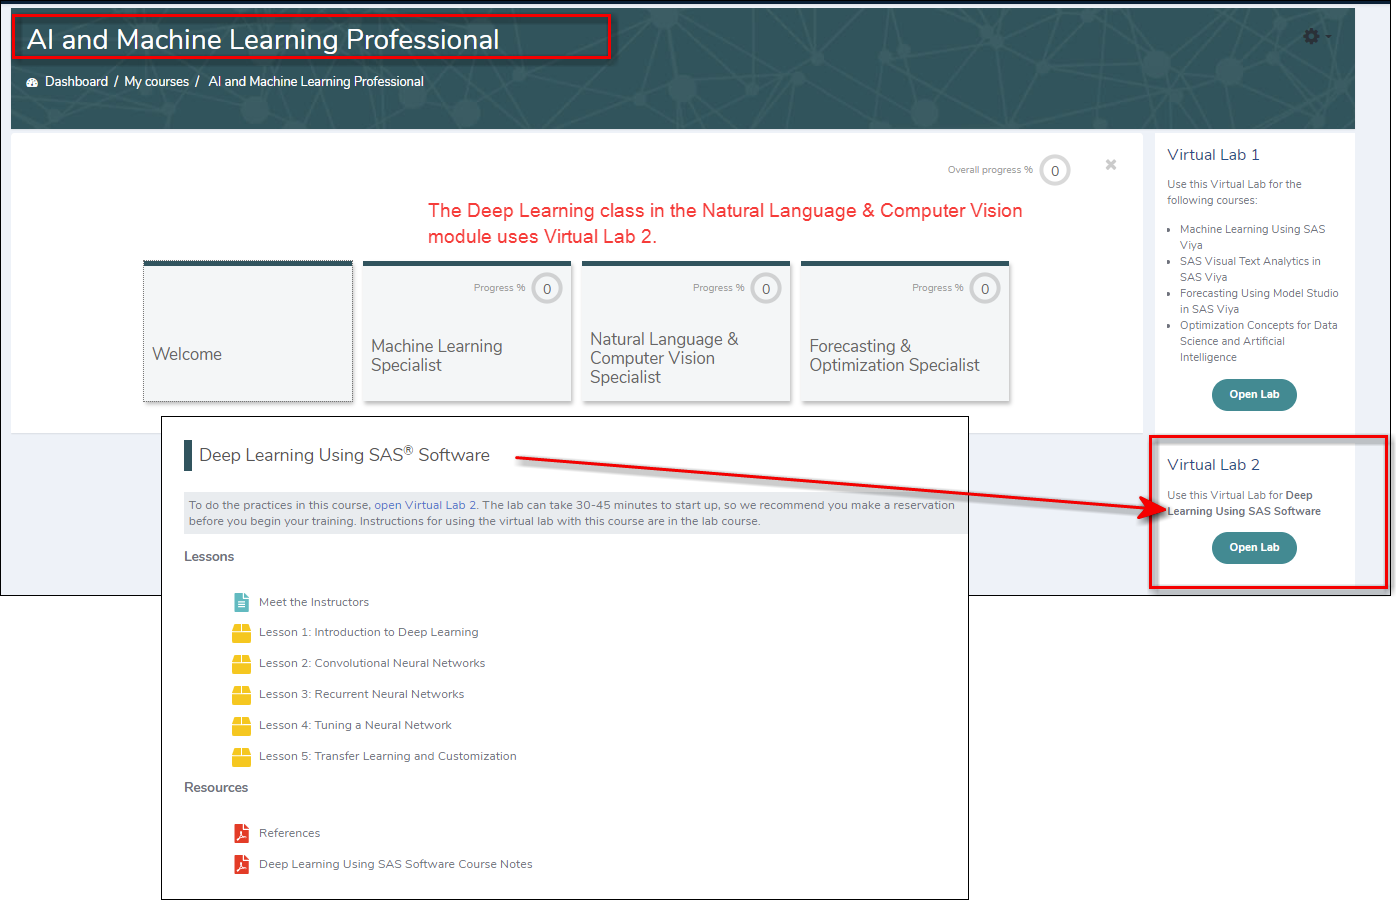Click the Lesson 2: Convolutional Neural Networks folder icon
1397x900 pixels.
(241, 663)
